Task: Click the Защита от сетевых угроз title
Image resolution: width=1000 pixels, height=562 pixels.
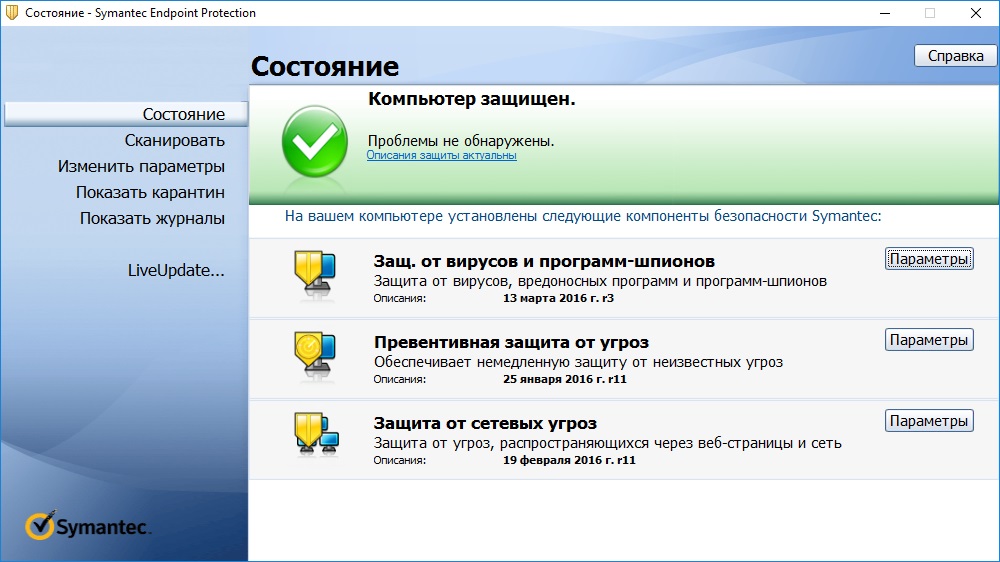Action: pyautogui.click(x=485, y=424)
